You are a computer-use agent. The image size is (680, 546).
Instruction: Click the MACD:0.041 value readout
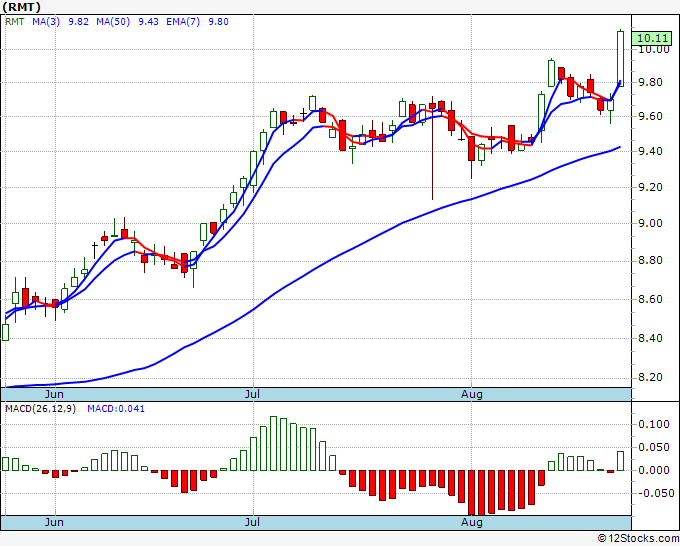point(116,409)
